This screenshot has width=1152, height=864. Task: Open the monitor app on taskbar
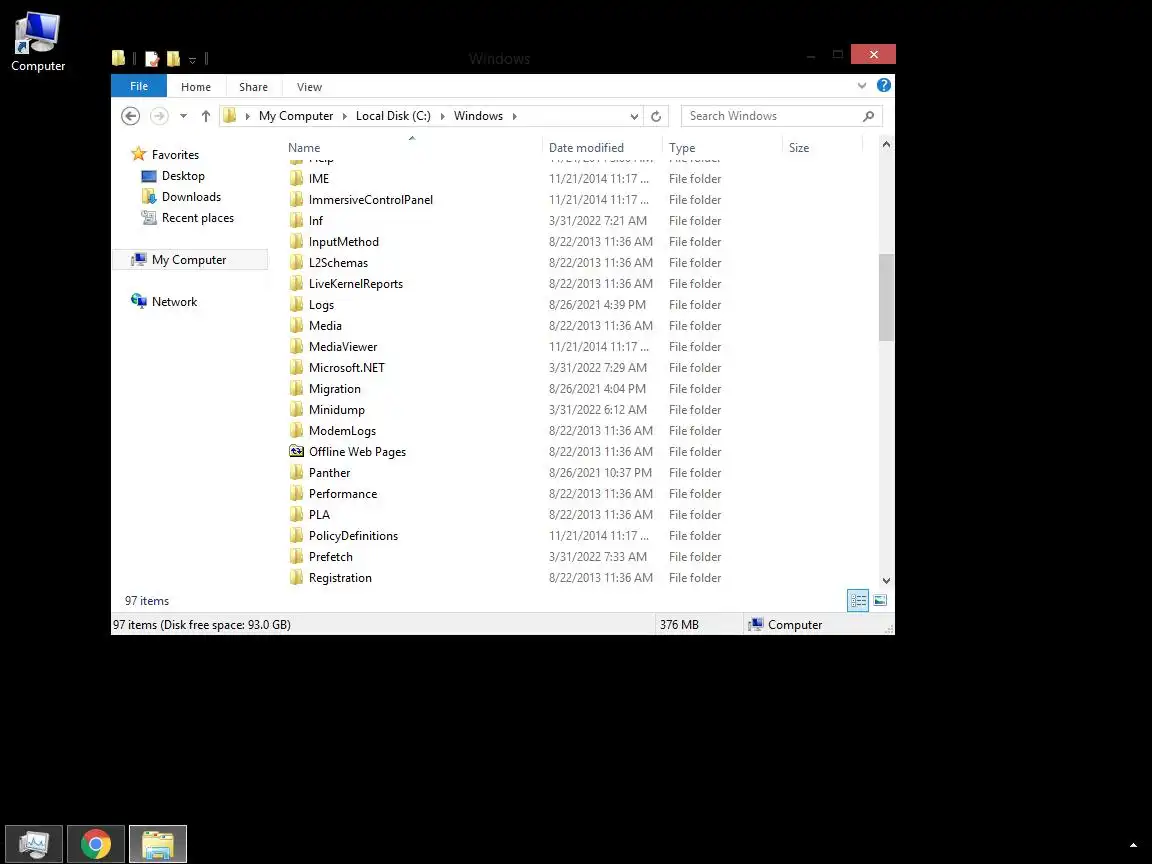click(34, 844)
